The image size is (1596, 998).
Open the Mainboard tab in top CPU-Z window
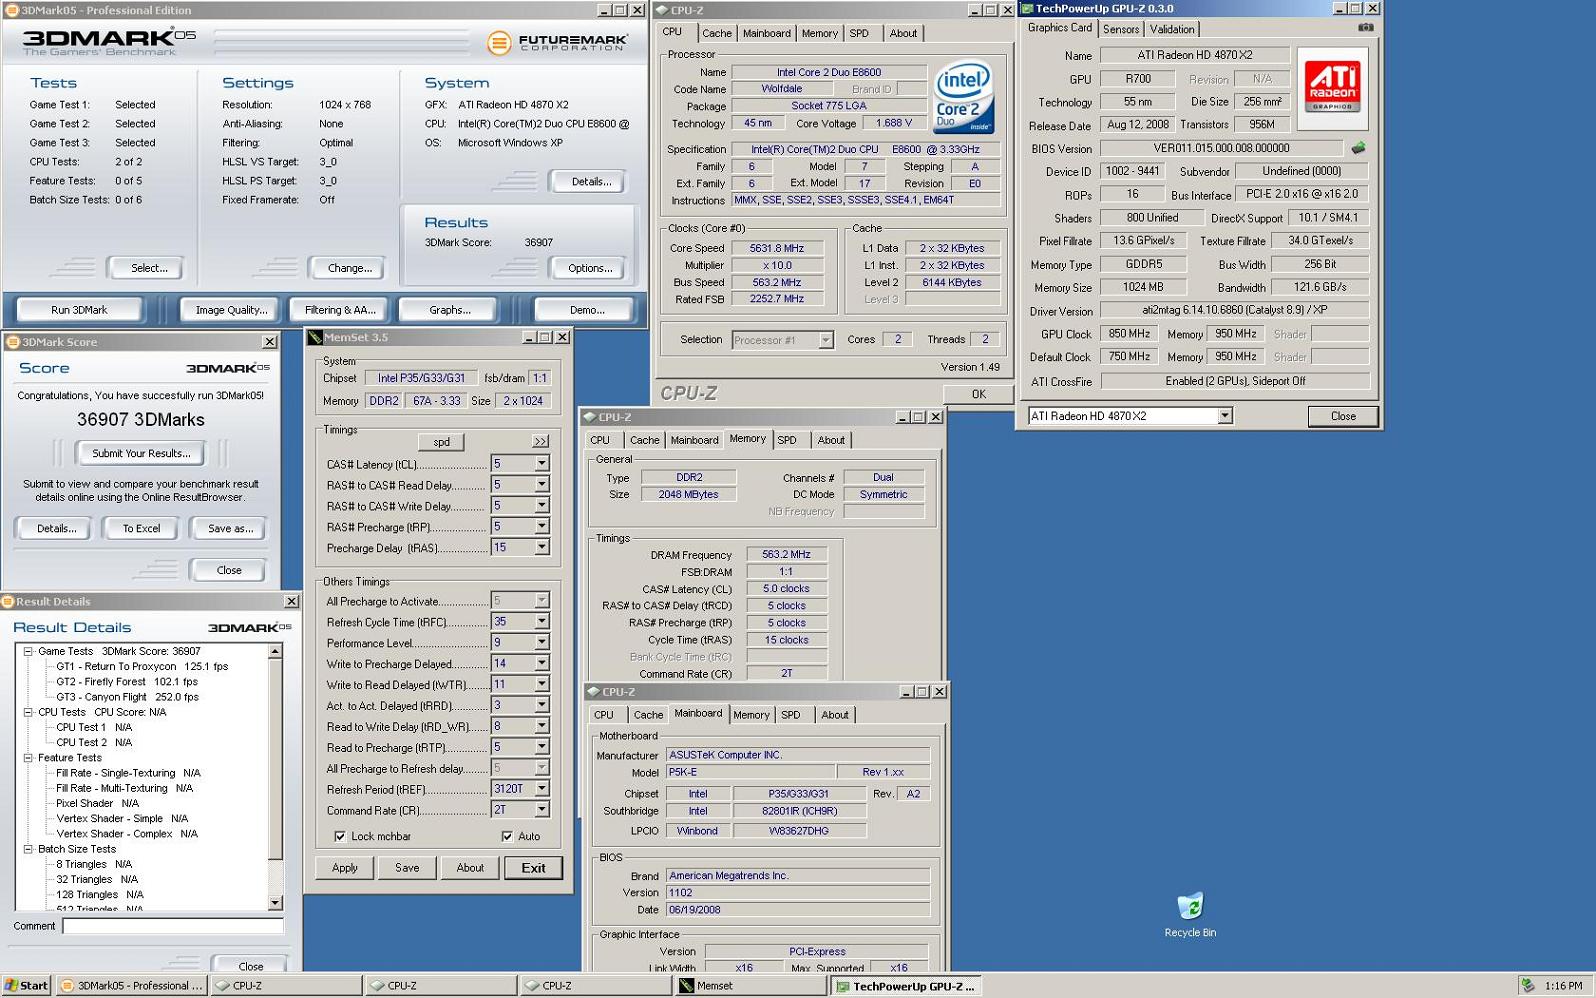pos(766,34)
